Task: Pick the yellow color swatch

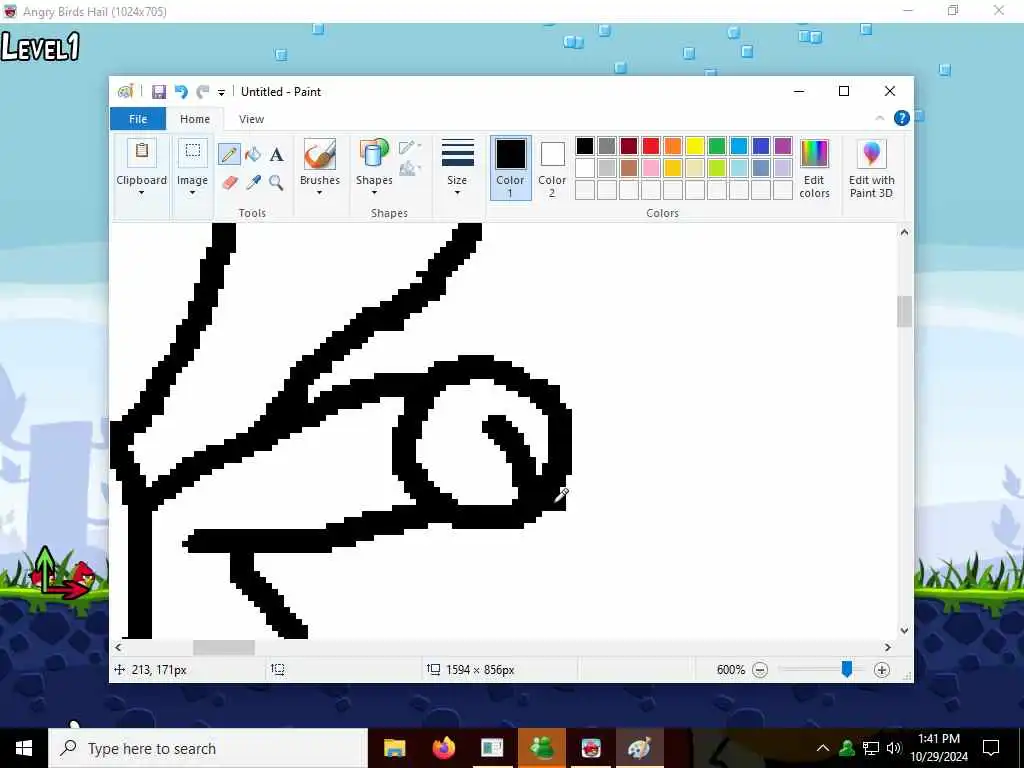Action: tap(695, 146)
